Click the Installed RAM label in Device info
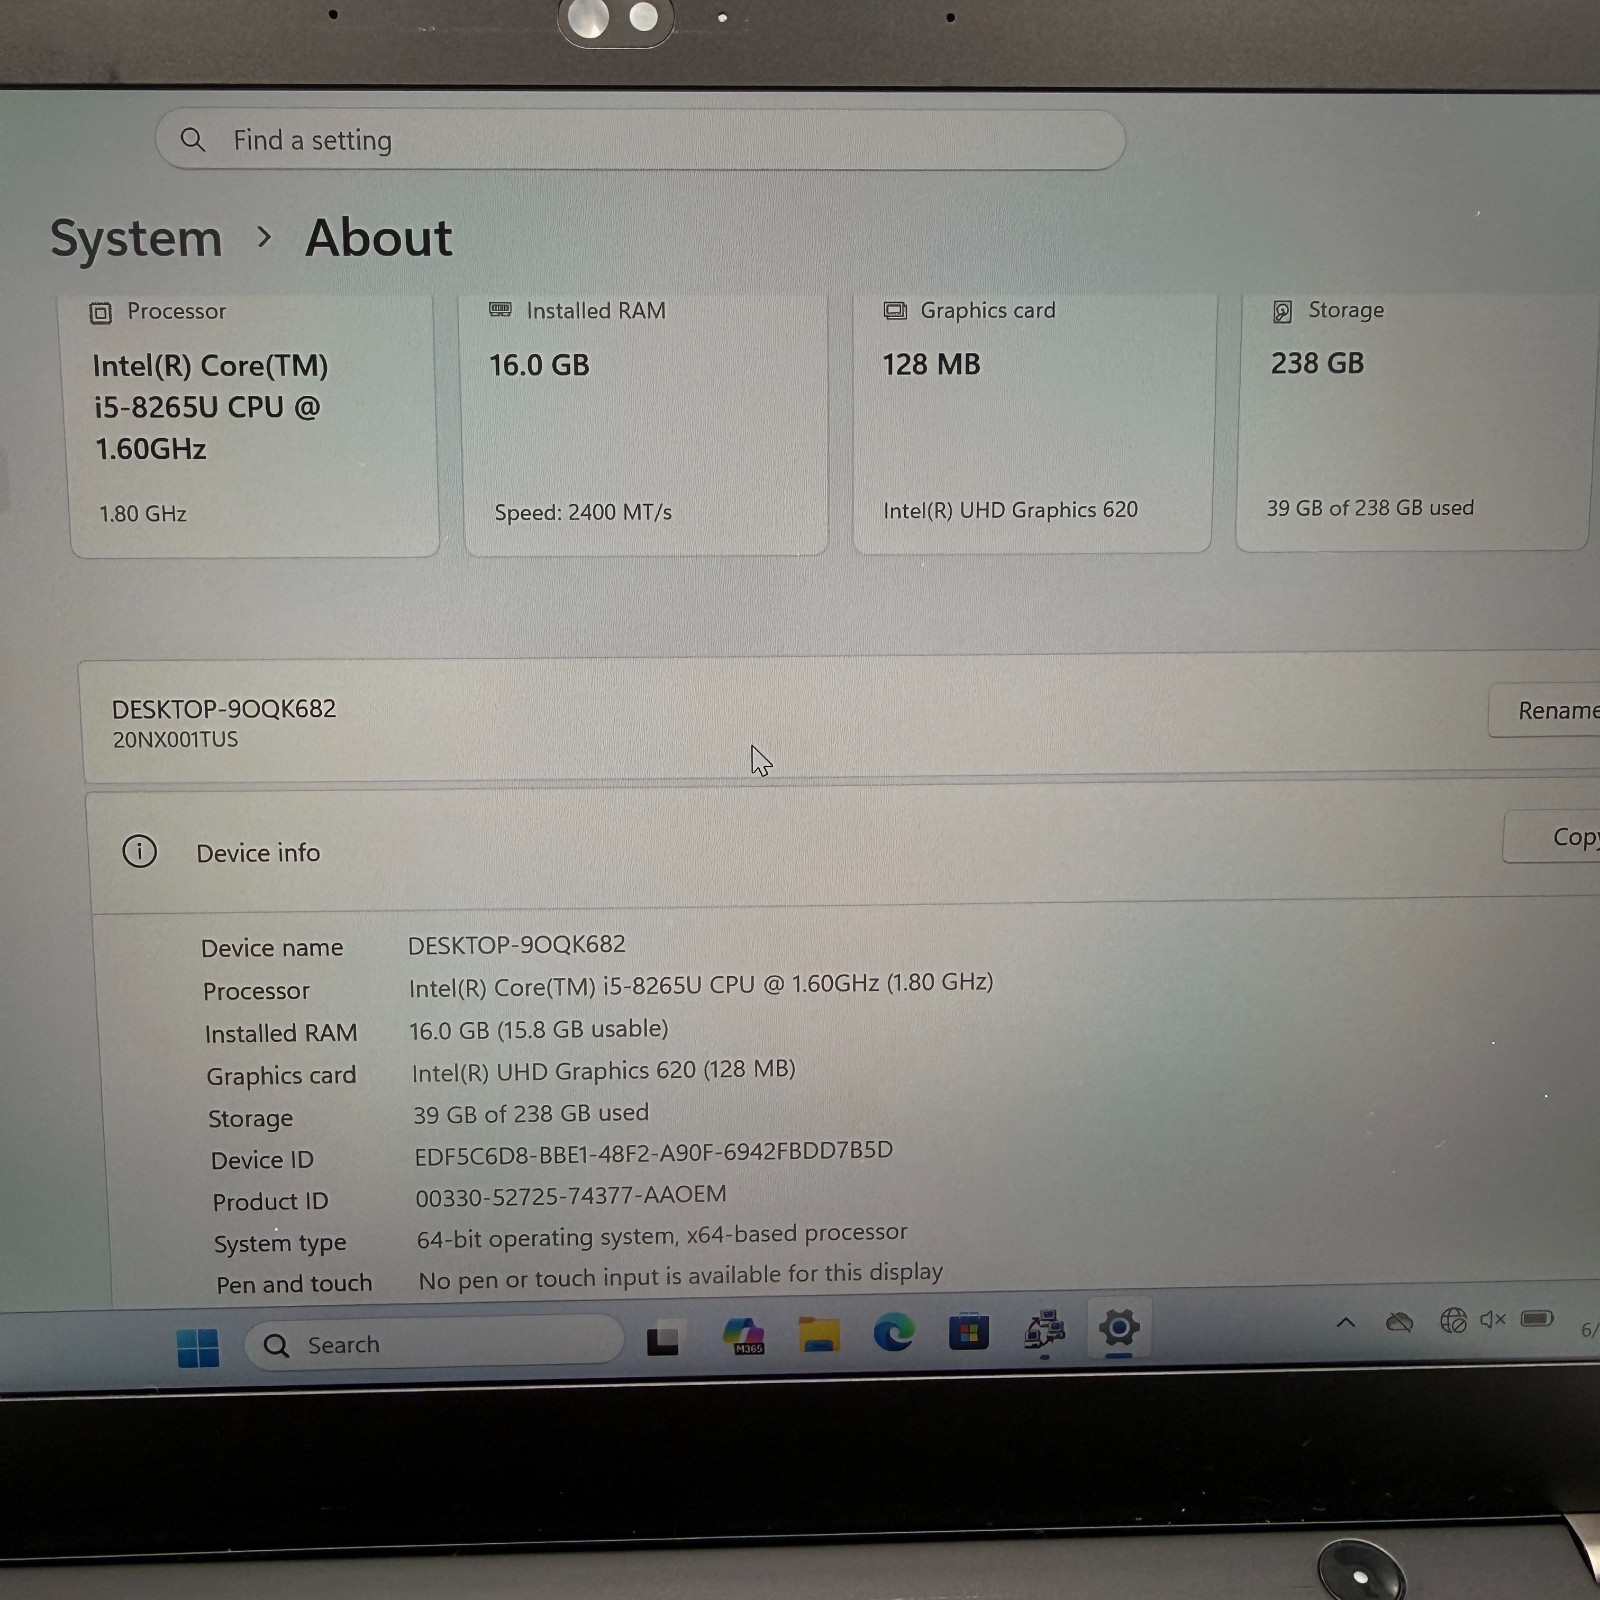 click(281, 1033)
